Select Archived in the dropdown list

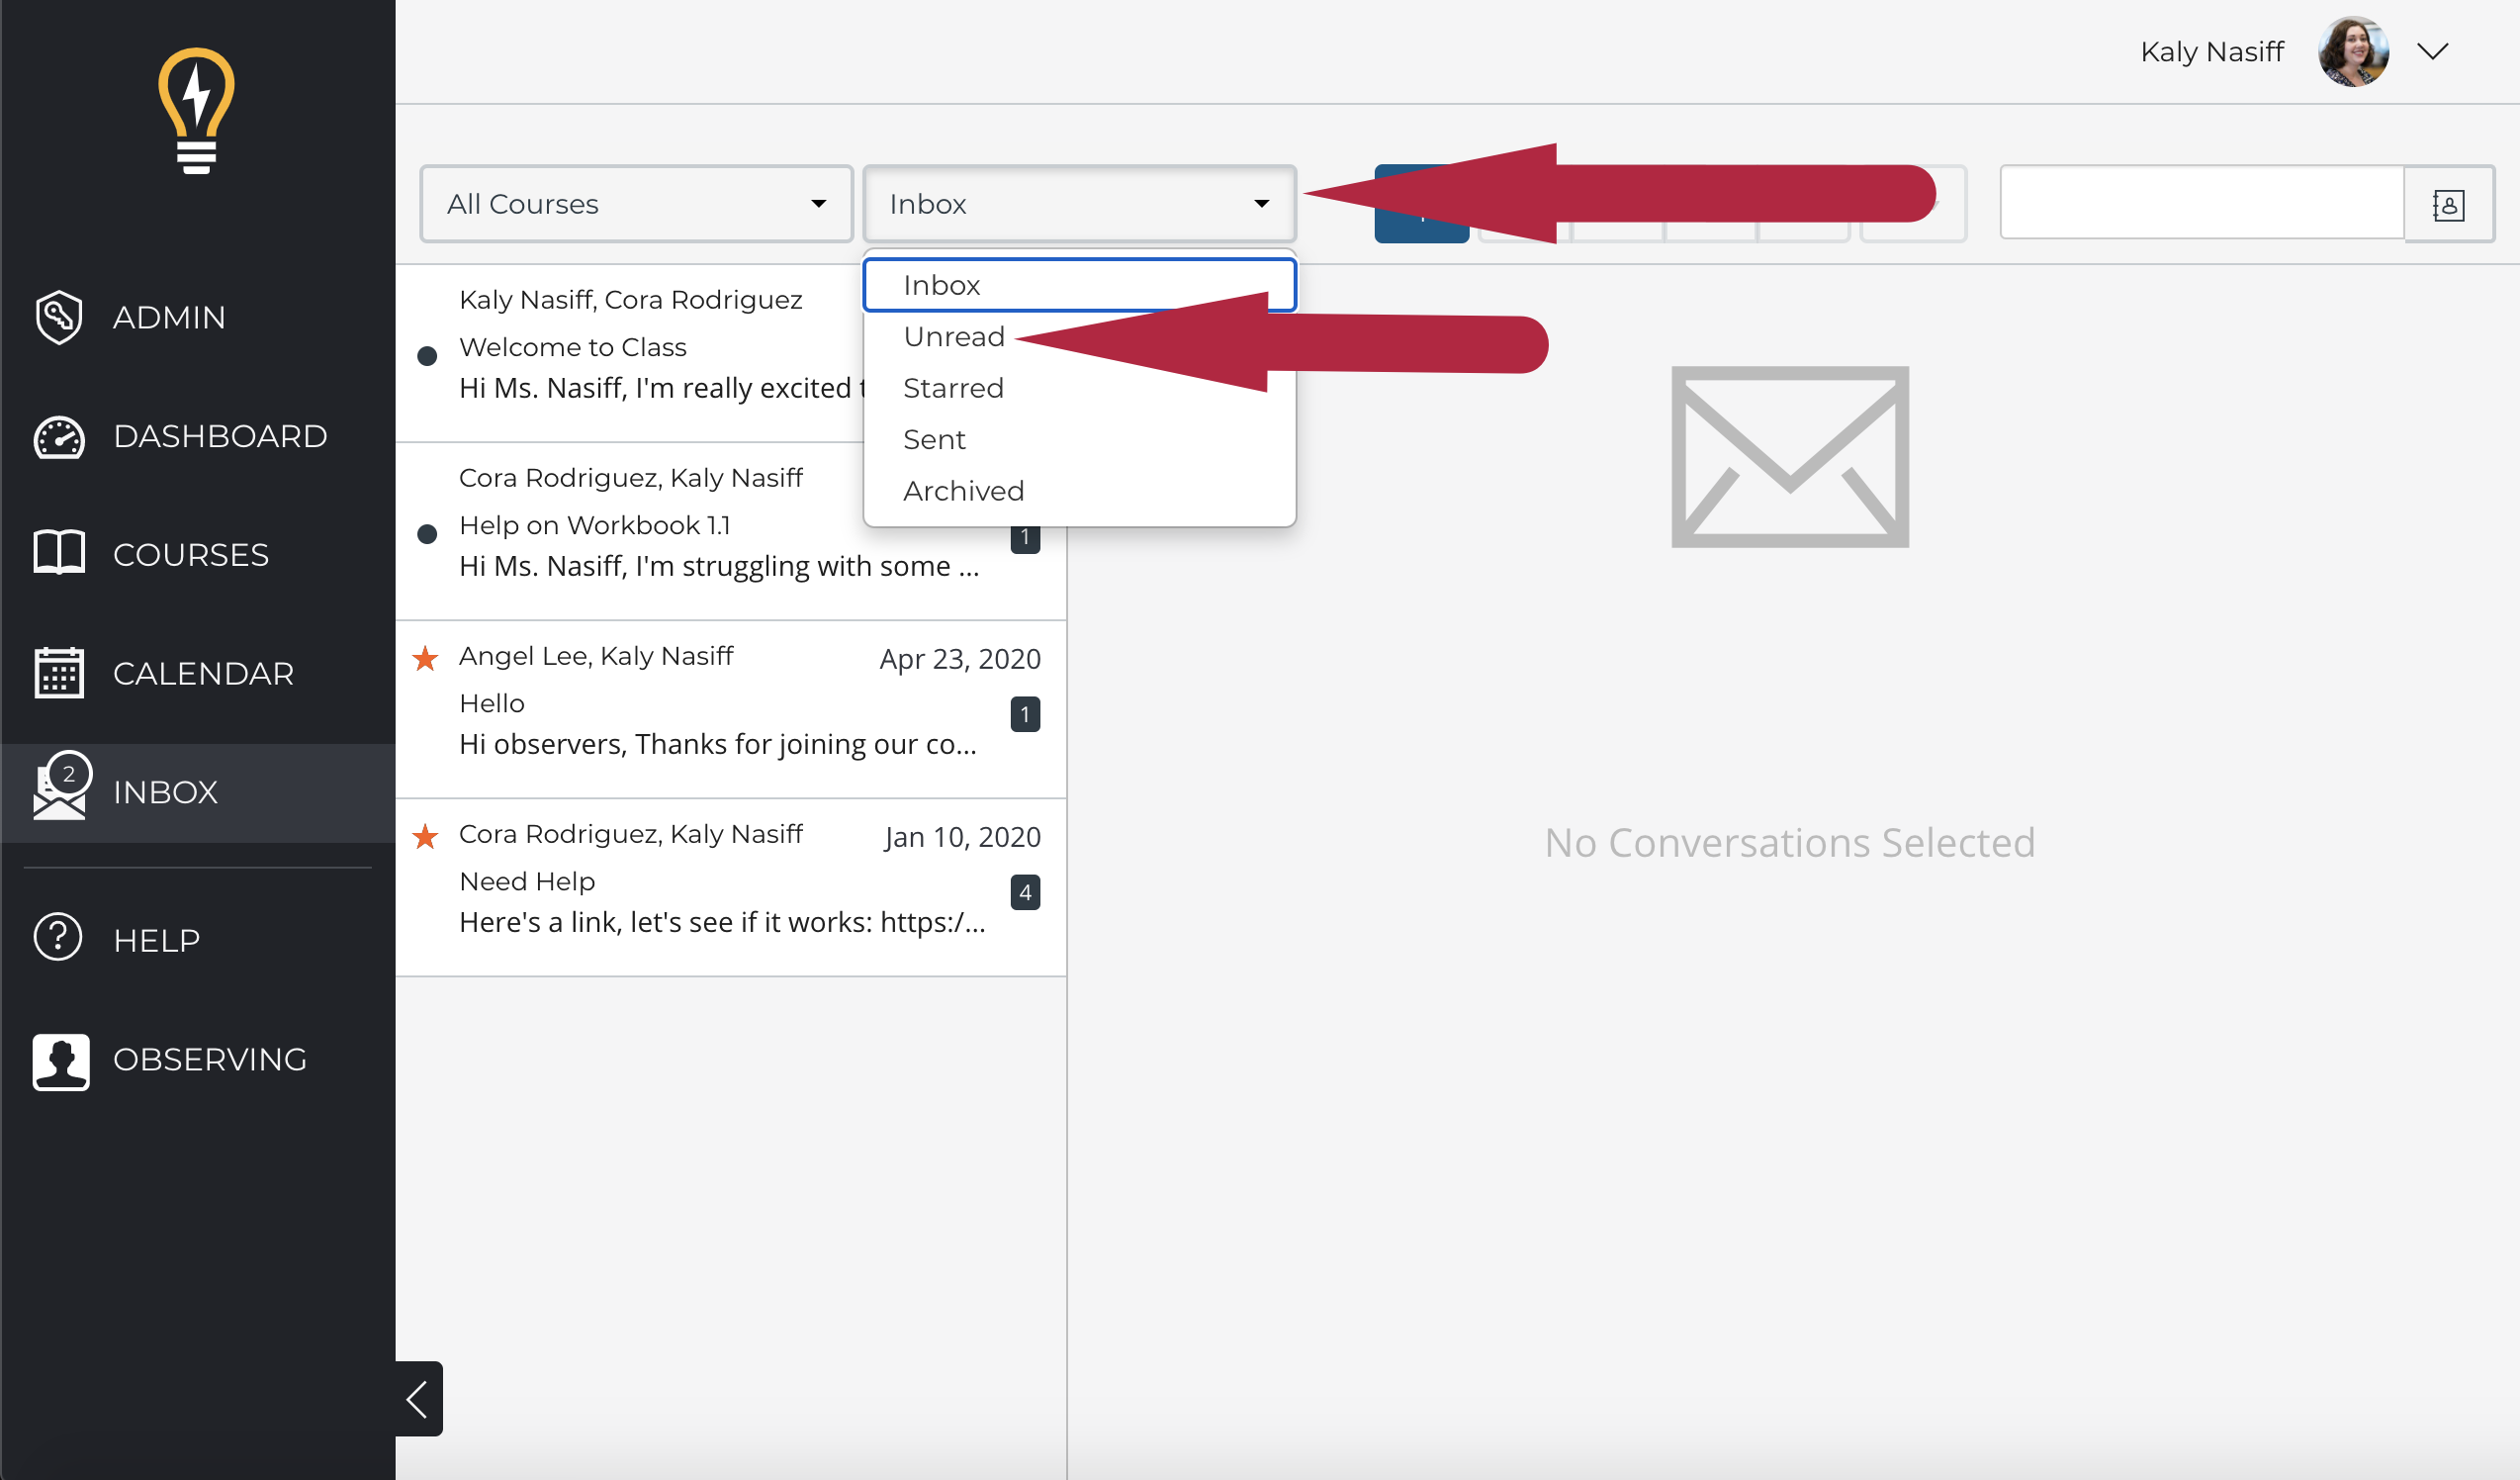point(1079,491)
